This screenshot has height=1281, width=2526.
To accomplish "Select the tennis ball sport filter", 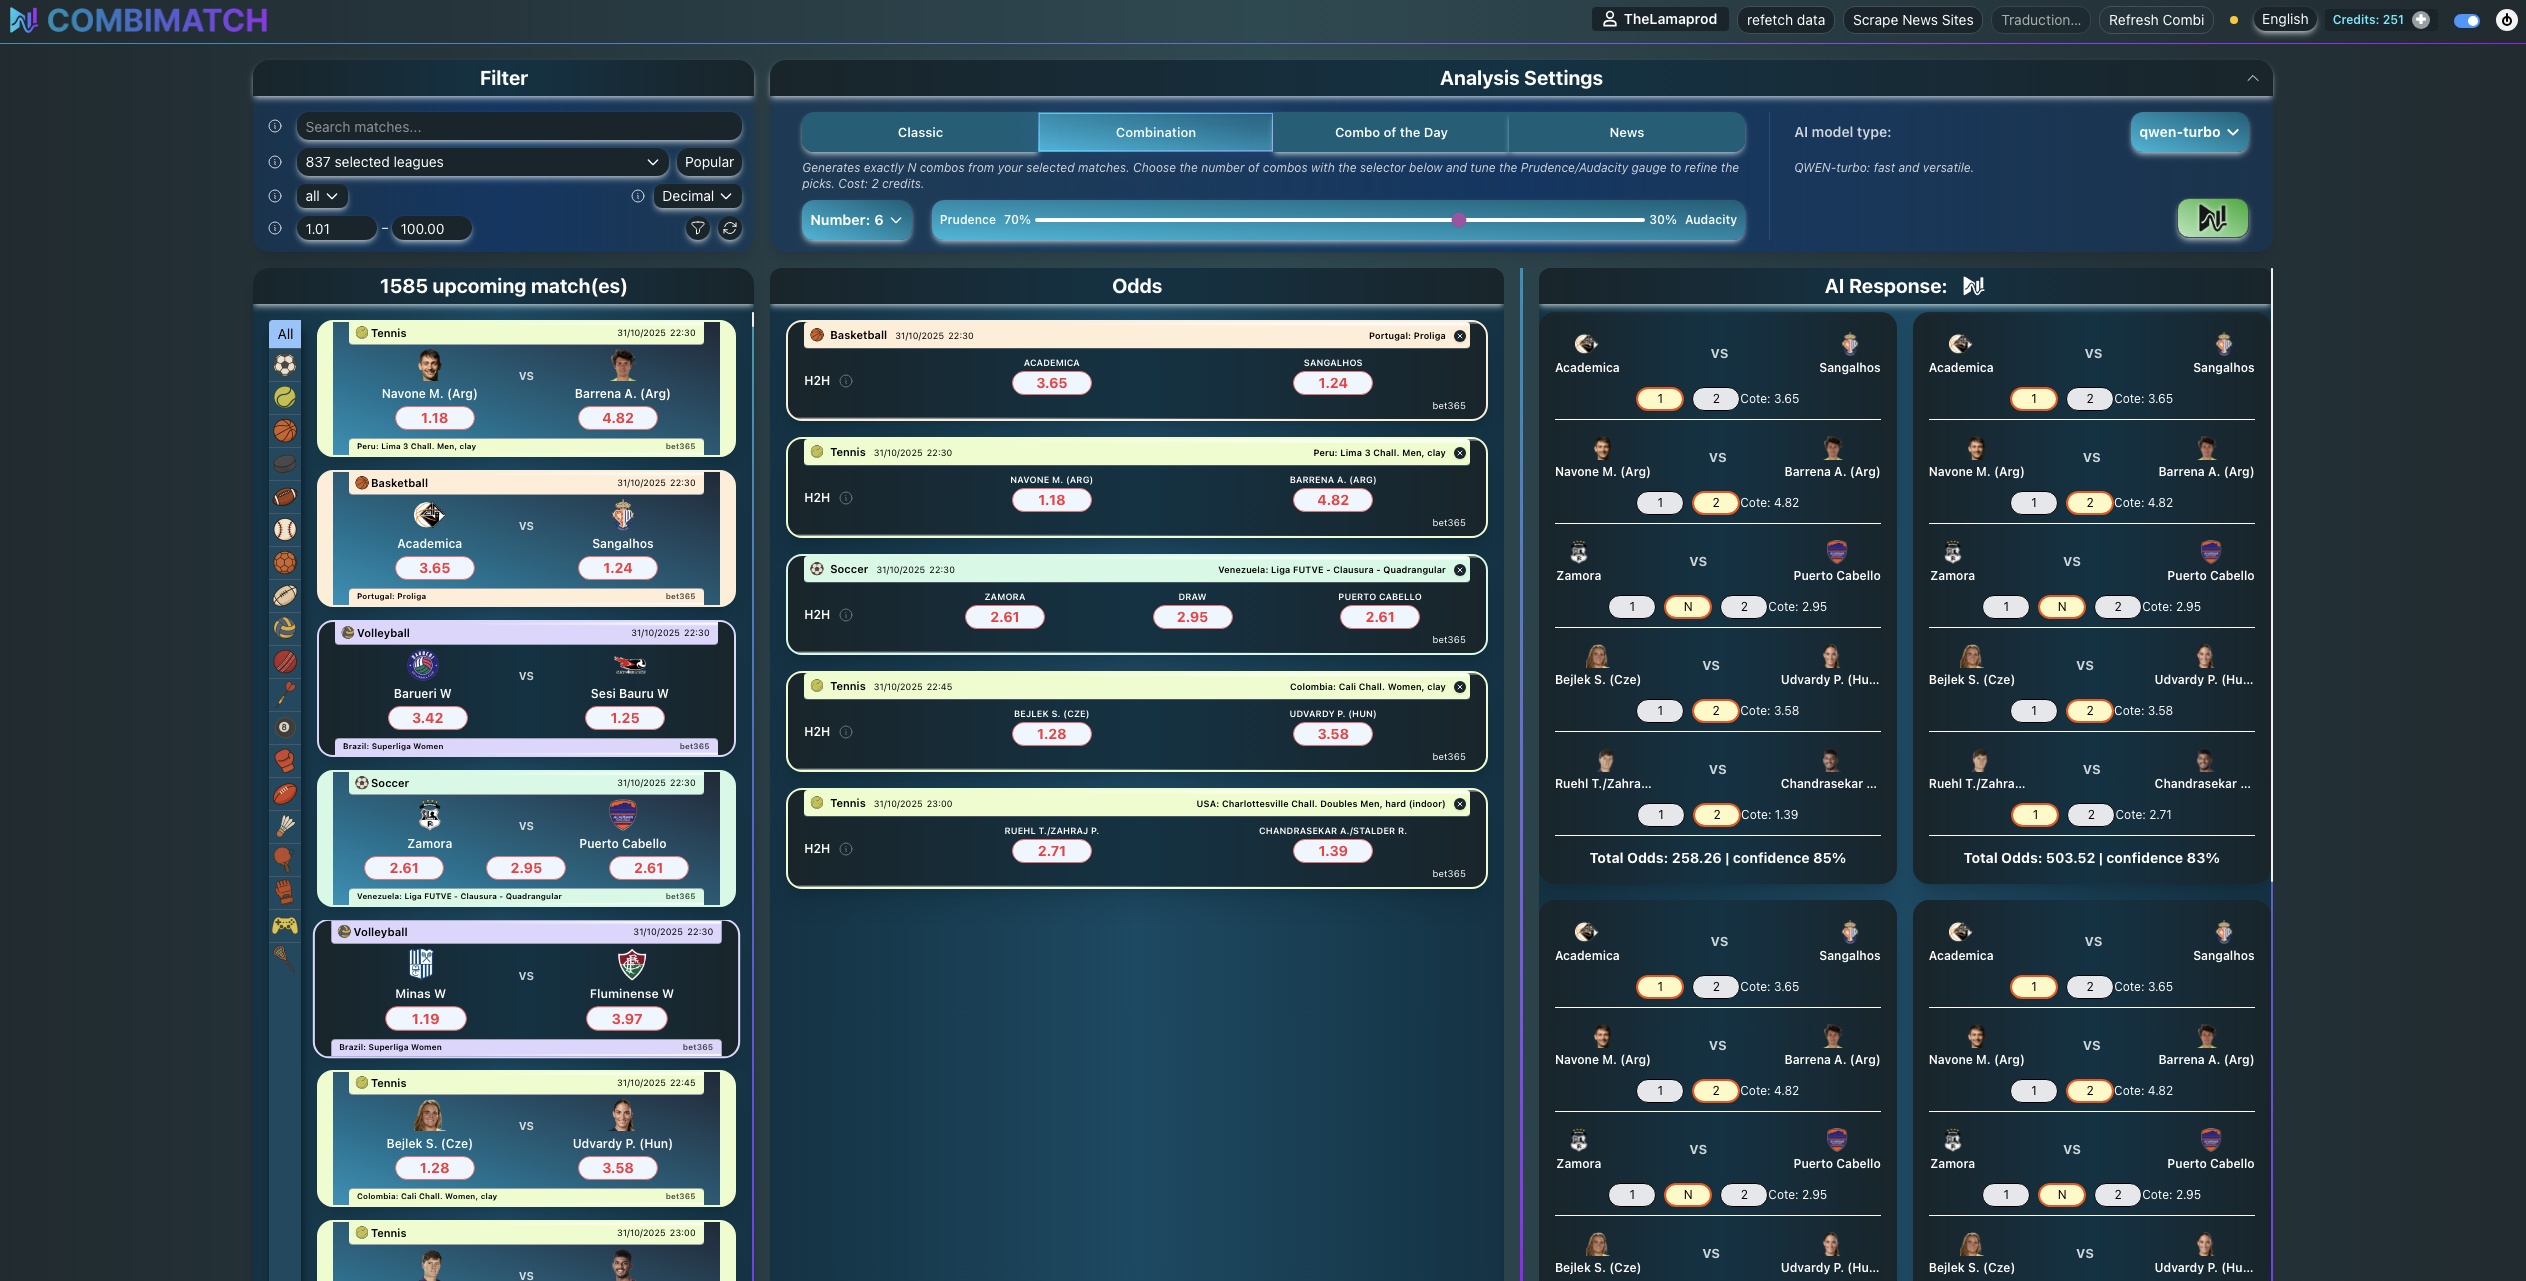I will point(285,397).
